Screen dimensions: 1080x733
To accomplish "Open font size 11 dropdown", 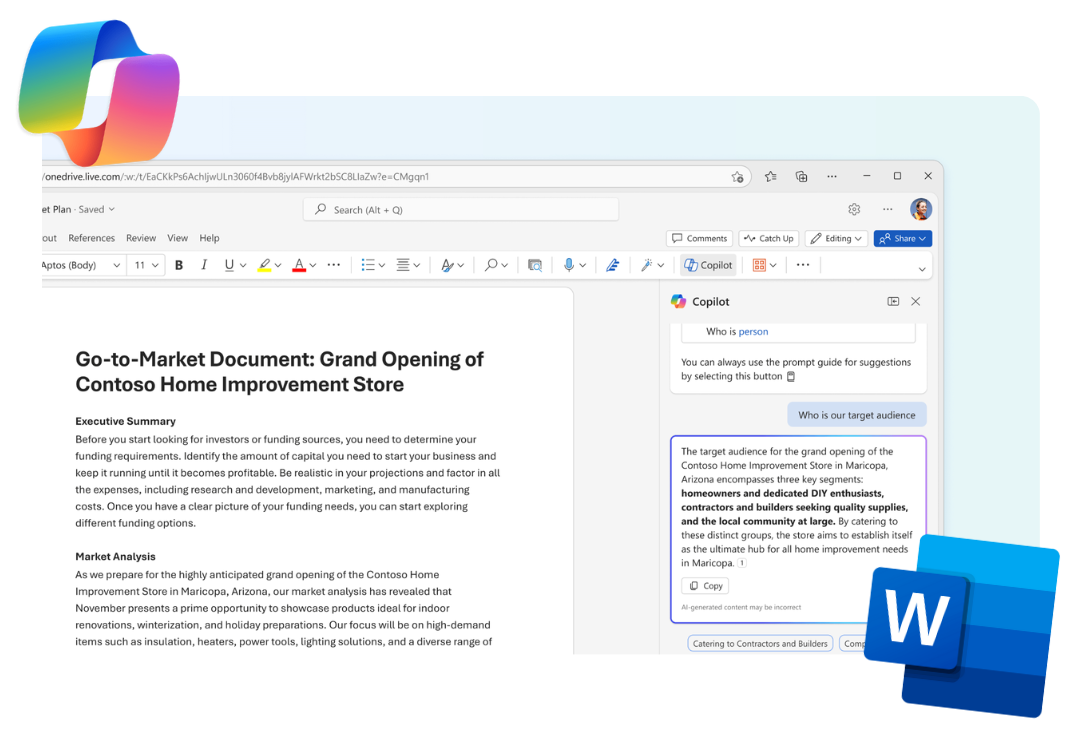I will pyautogui.click(x=155, y=265).
